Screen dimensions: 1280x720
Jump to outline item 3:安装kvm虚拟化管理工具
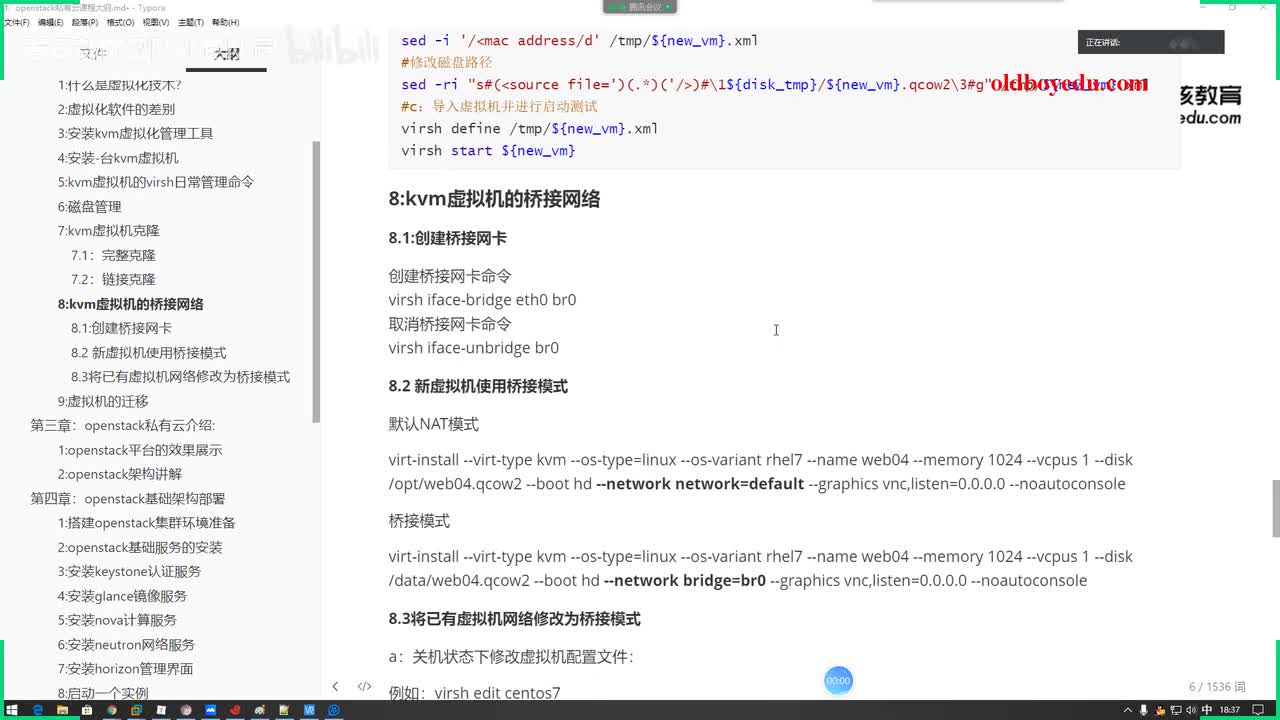pos(135,133)
